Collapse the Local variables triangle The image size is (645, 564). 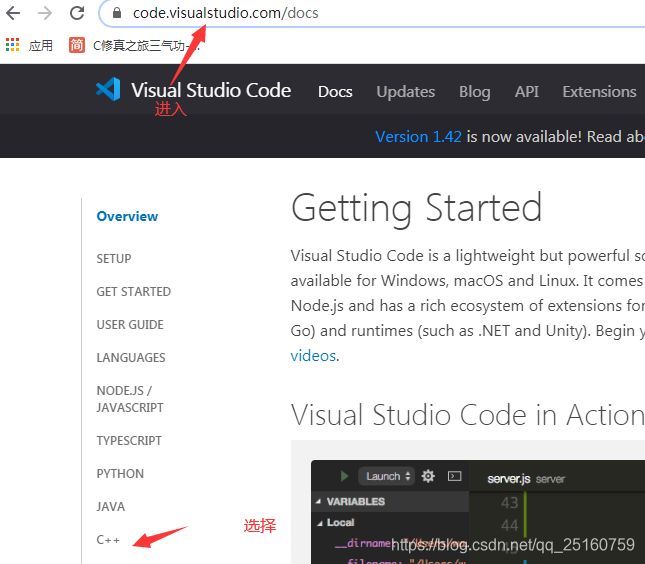(320, 523)
